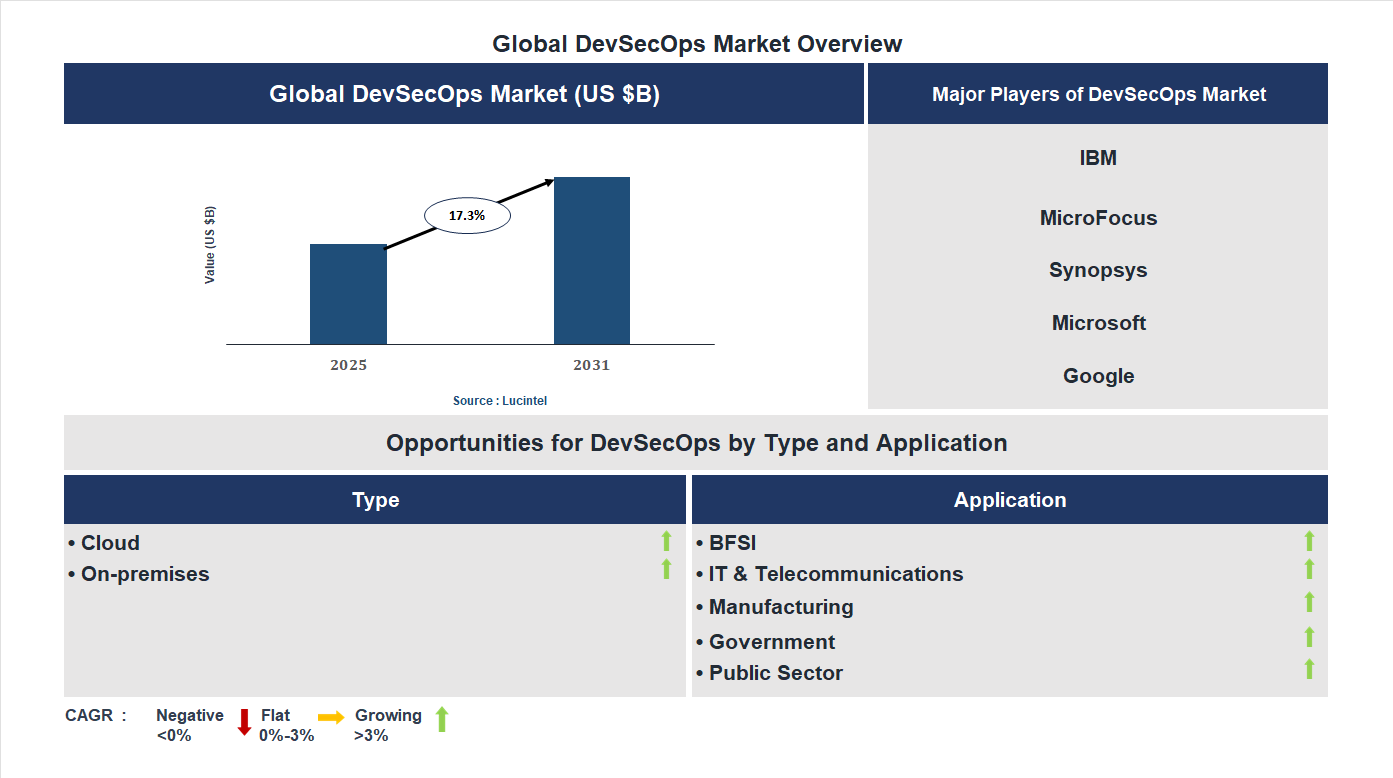Click the green Growing arrow in the legend
The width and height of the screenshot is (1393, 778).
(x=441, y=720)
